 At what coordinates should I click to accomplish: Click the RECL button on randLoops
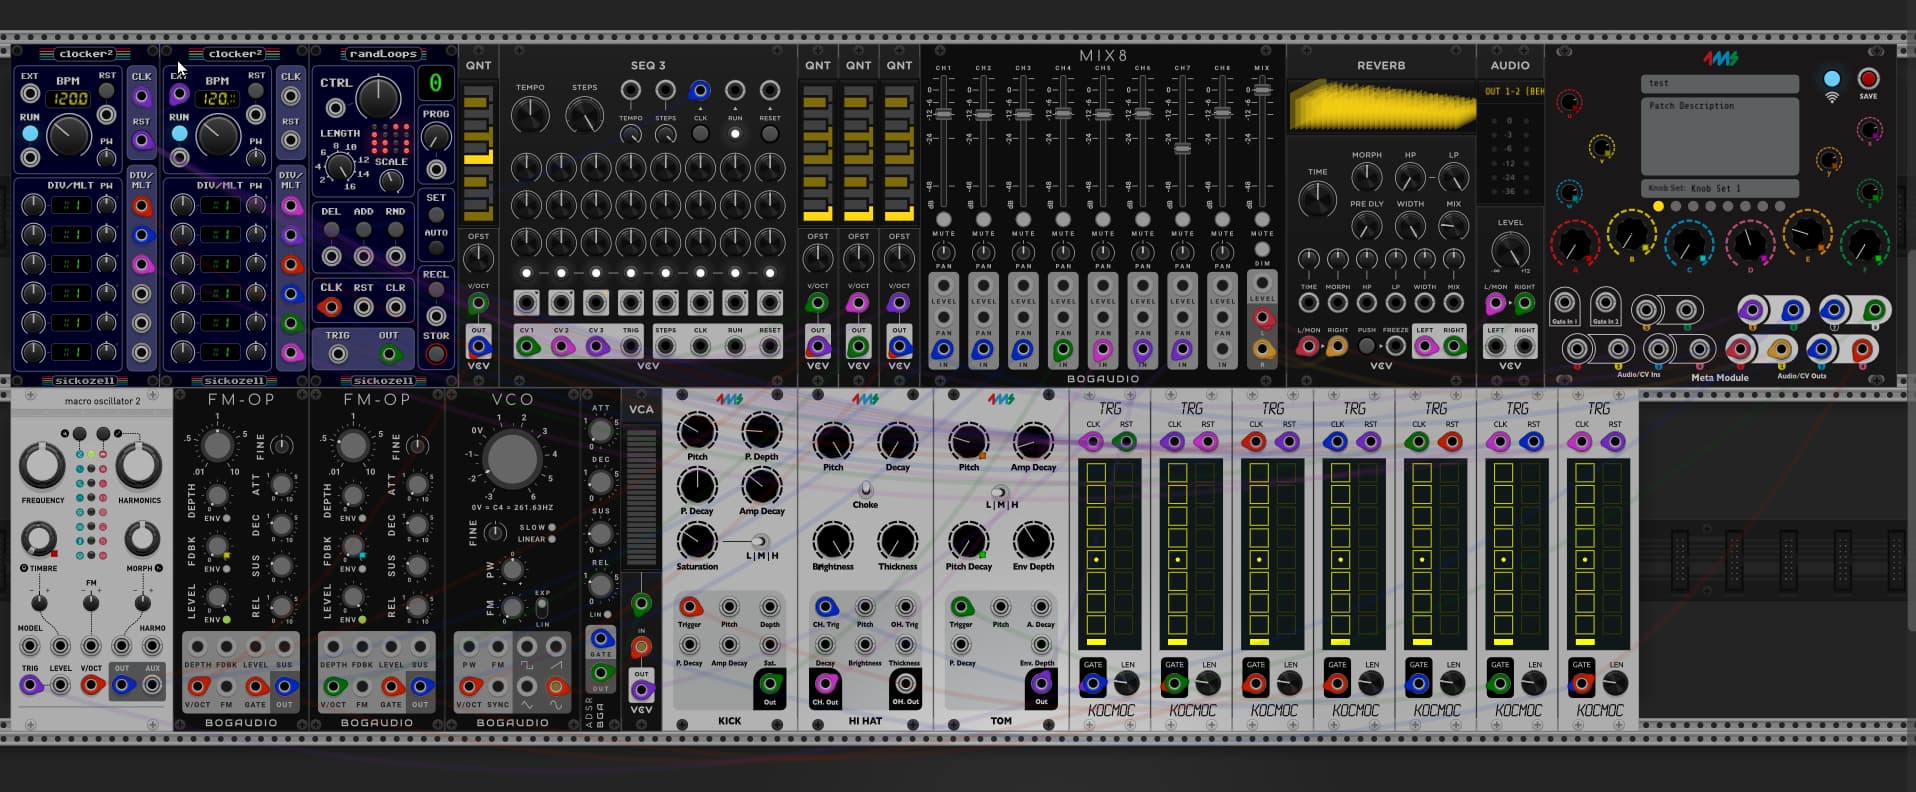click(436, 291)
